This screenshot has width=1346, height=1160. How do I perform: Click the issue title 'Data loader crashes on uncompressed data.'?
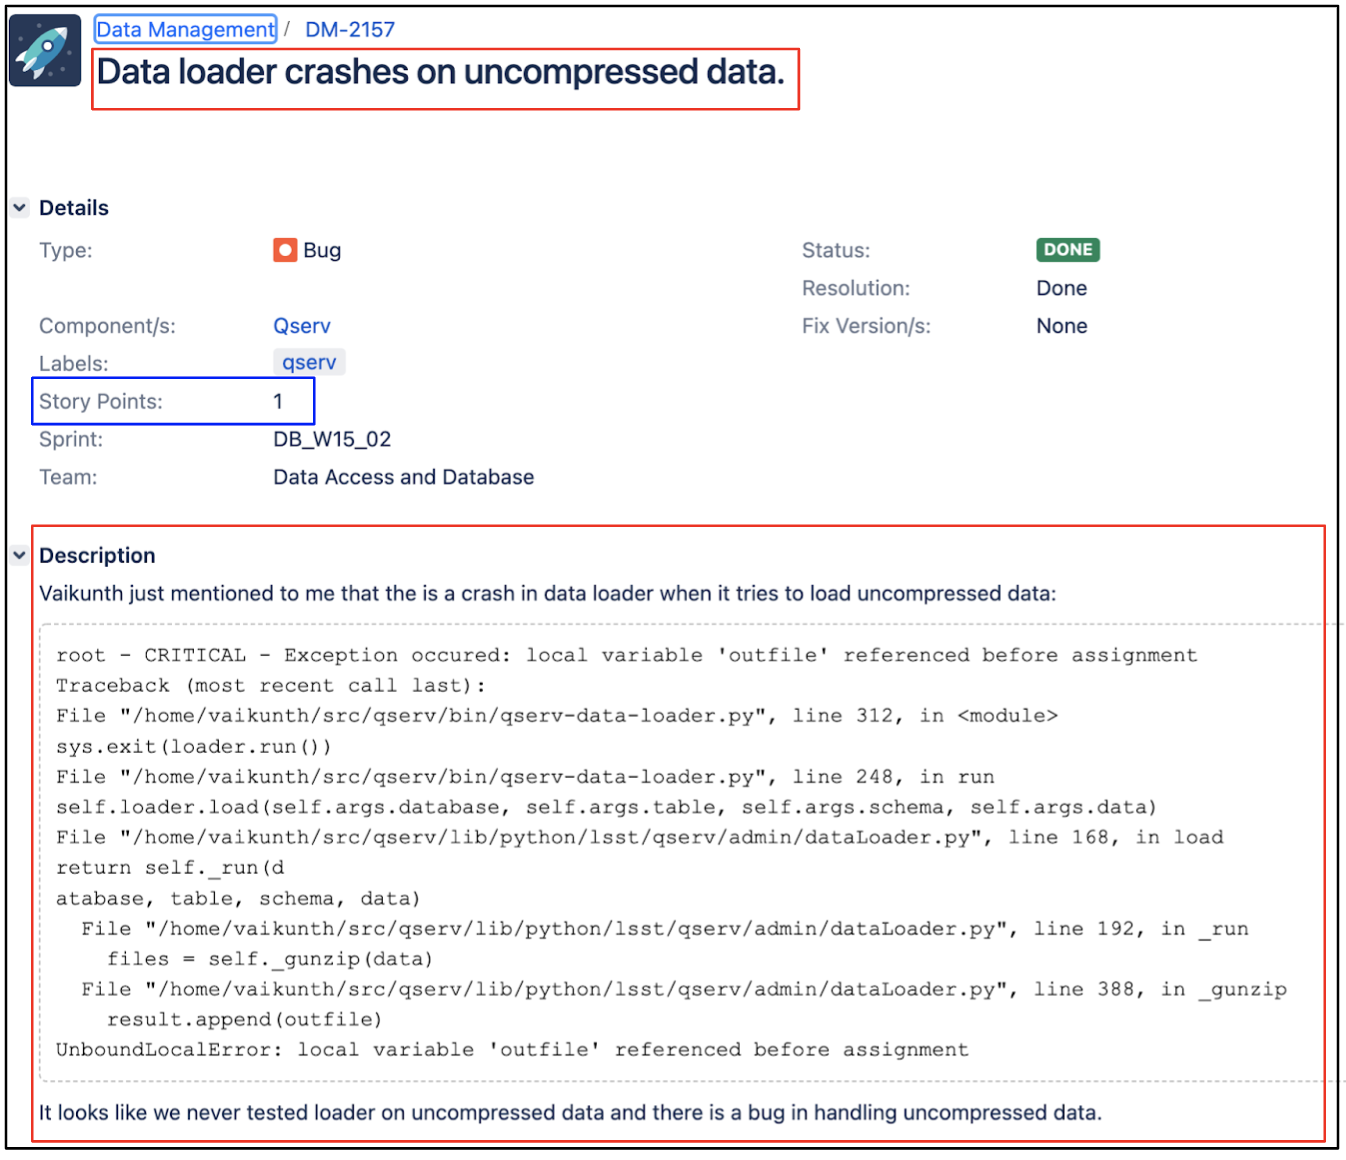pos(441,72)
